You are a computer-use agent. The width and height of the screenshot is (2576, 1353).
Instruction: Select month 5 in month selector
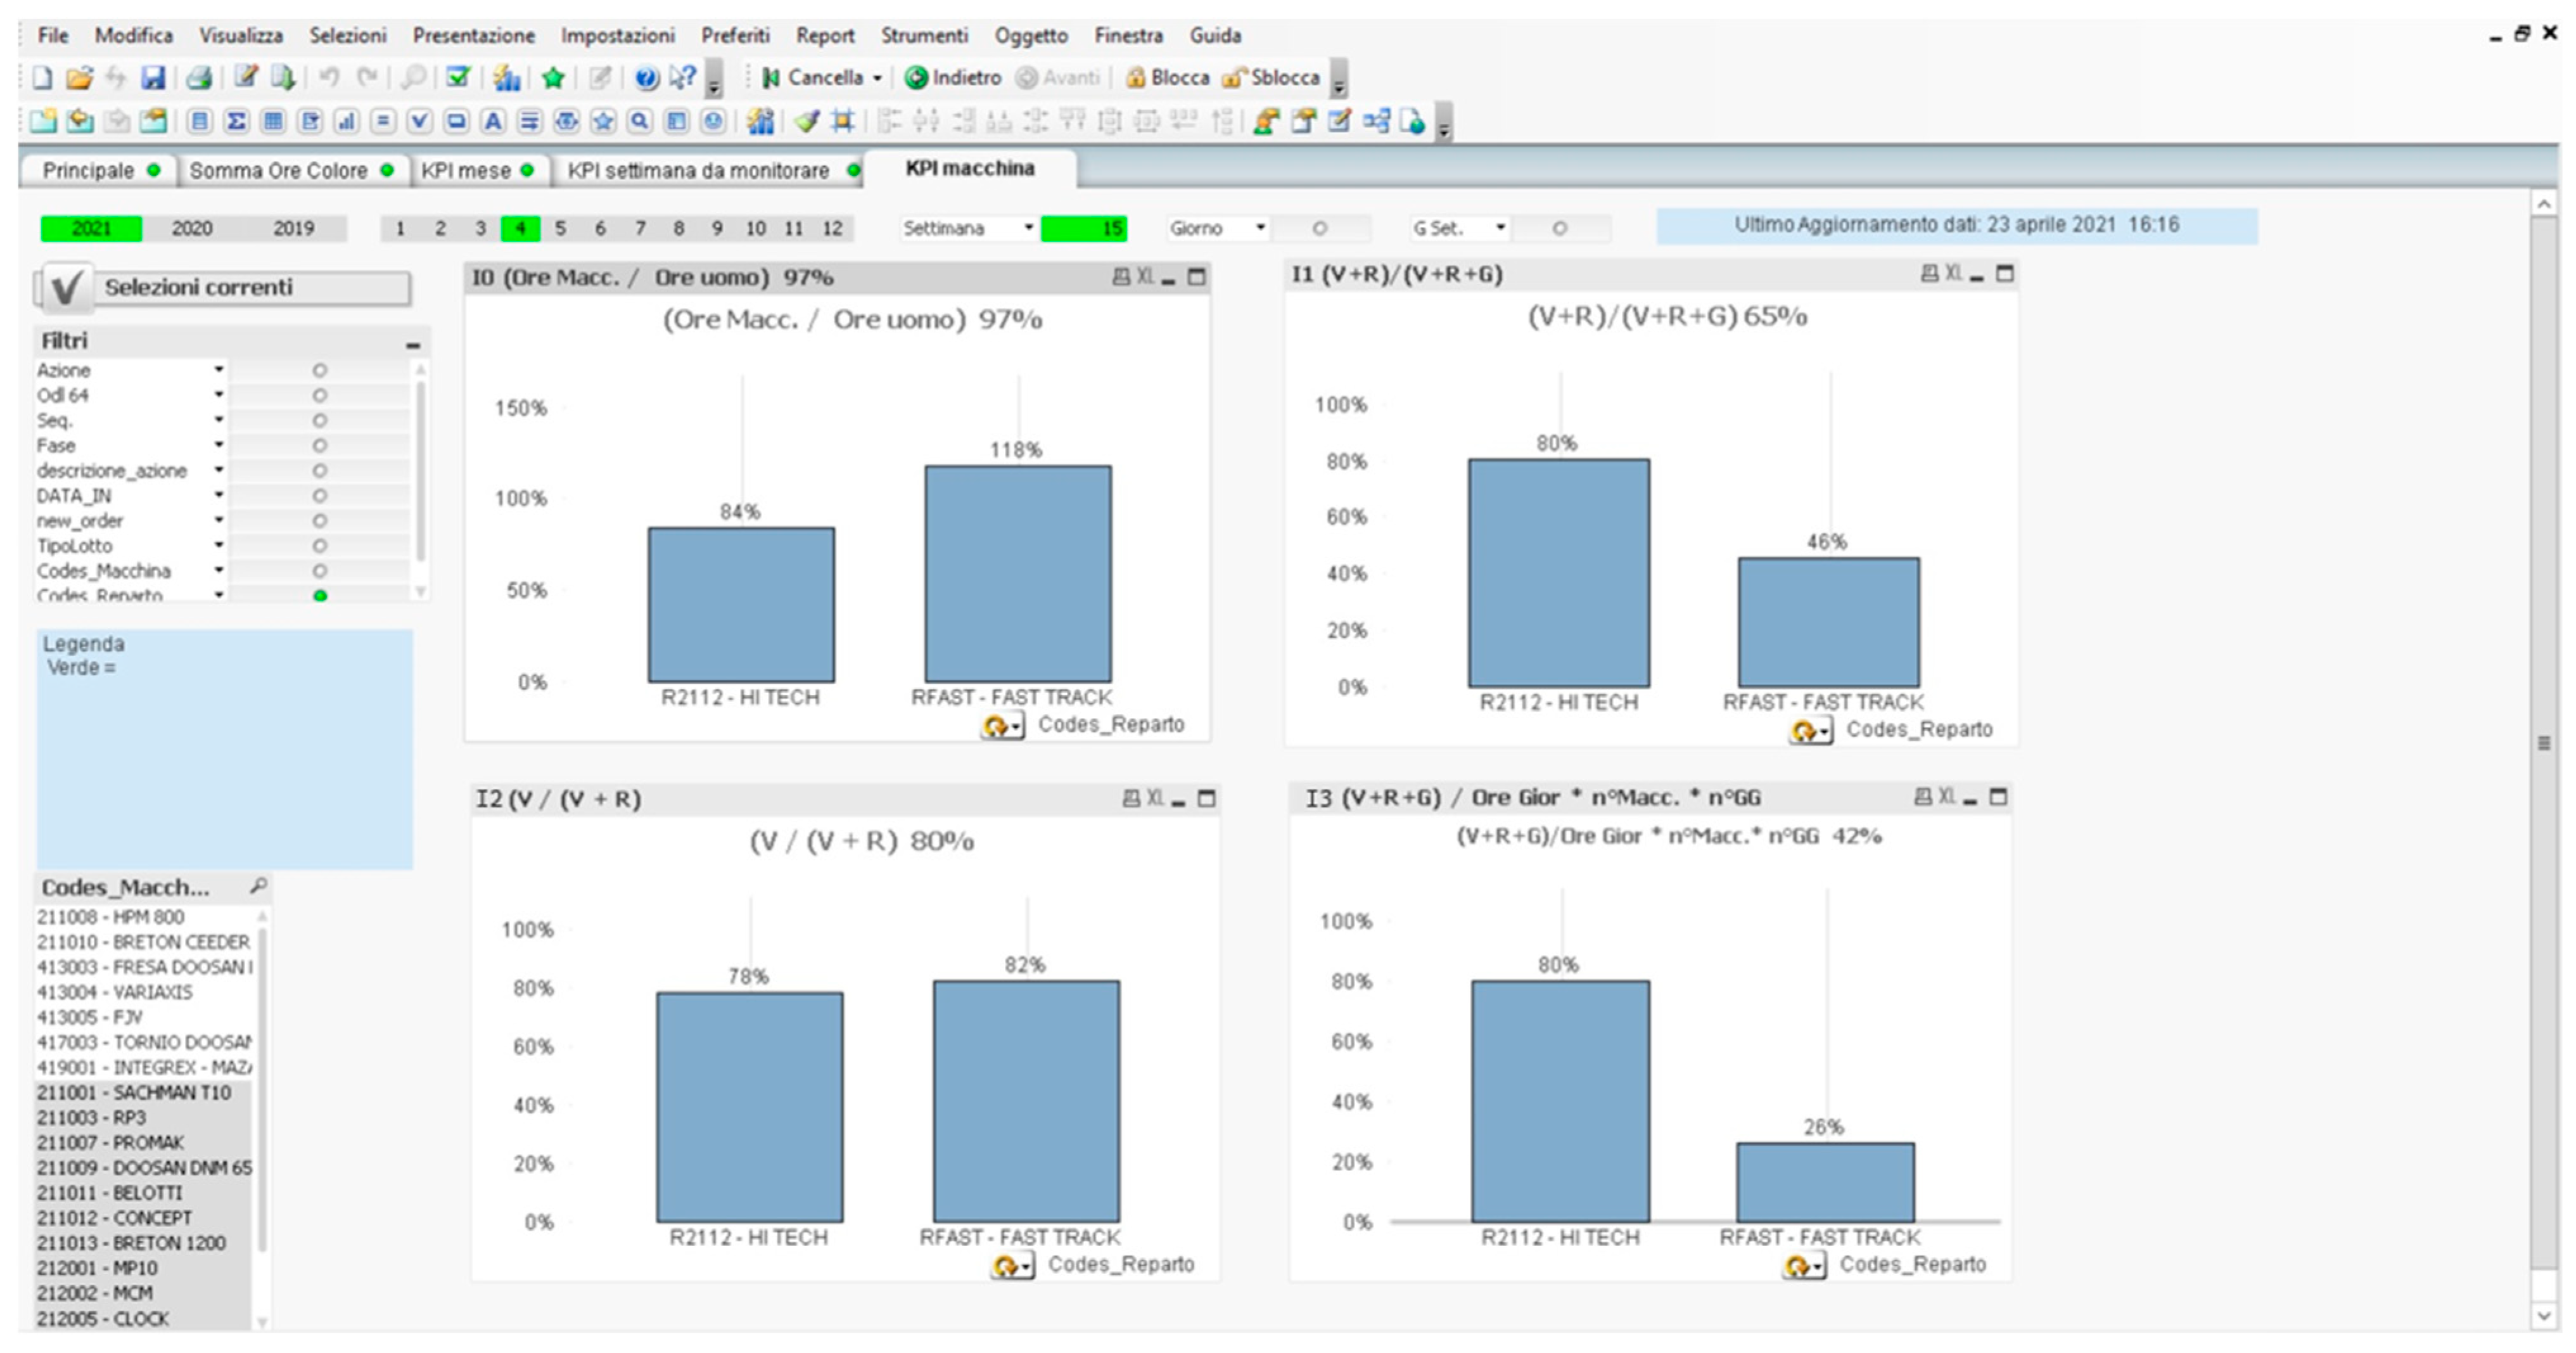pos(560,229)
